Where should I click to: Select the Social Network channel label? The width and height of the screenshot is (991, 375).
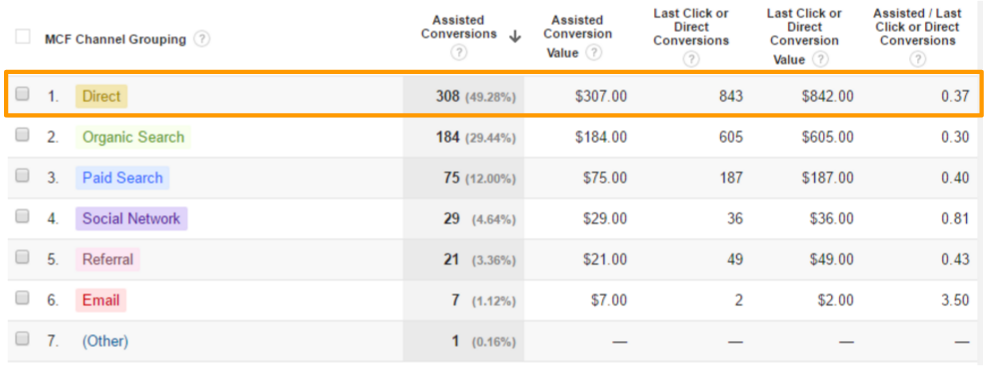pos(131,219)
